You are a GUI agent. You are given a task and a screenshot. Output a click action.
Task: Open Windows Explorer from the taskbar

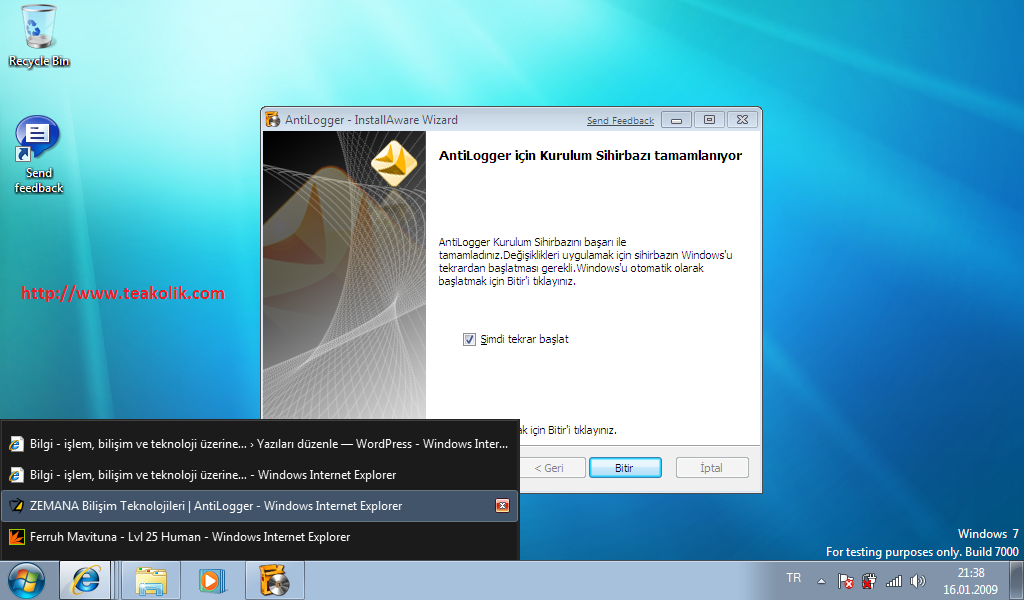pyautogui.click(x=151, y=580)
